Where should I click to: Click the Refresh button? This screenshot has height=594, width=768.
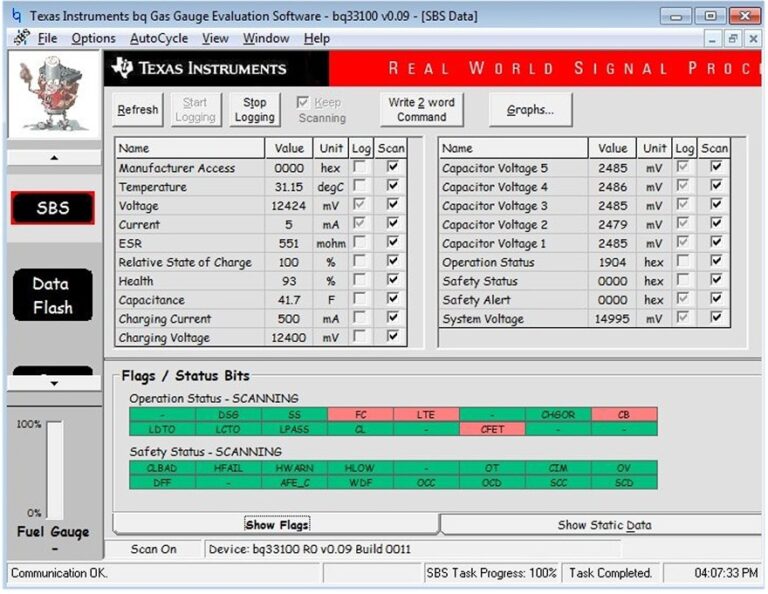[138, 110]
